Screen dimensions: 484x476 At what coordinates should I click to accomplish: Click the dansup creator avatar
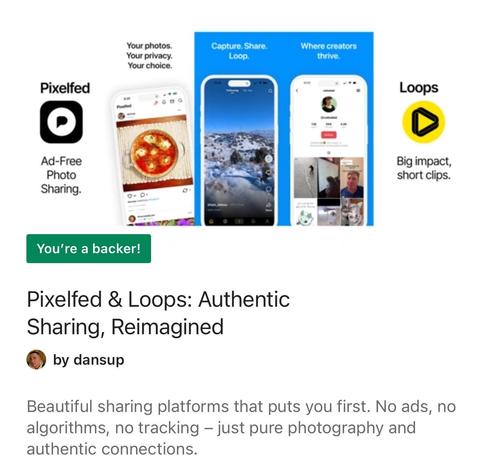point(36,360)
